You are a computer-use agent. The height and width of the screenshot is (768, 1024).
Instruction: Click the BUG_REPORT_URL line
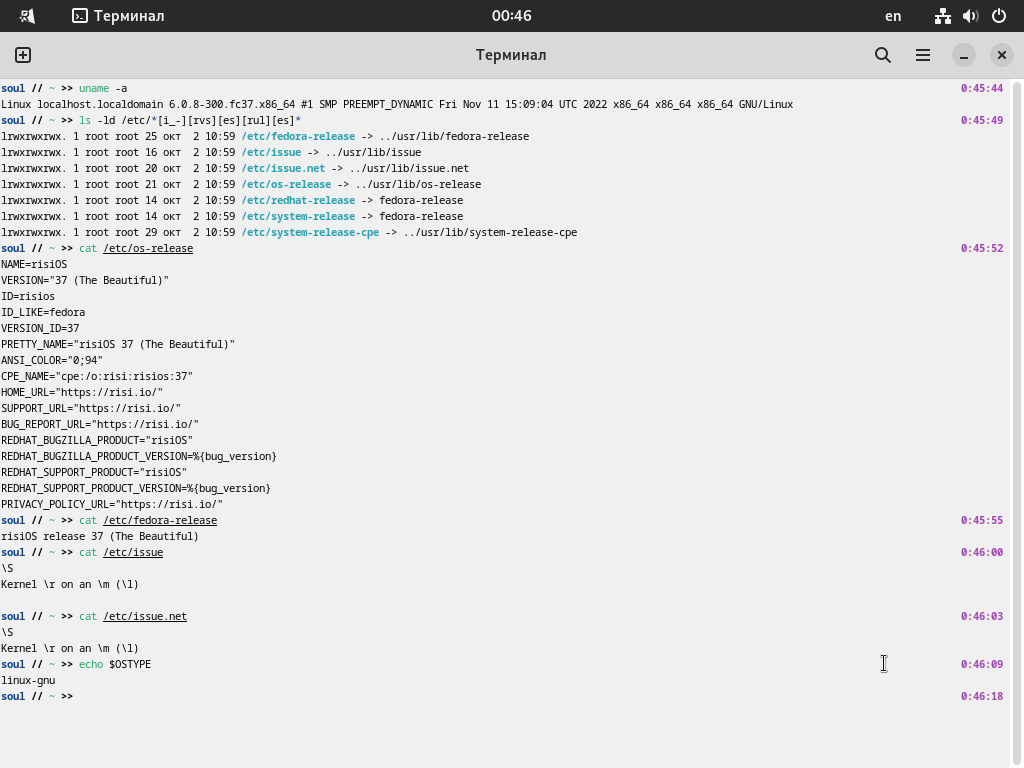click(100, 424)
